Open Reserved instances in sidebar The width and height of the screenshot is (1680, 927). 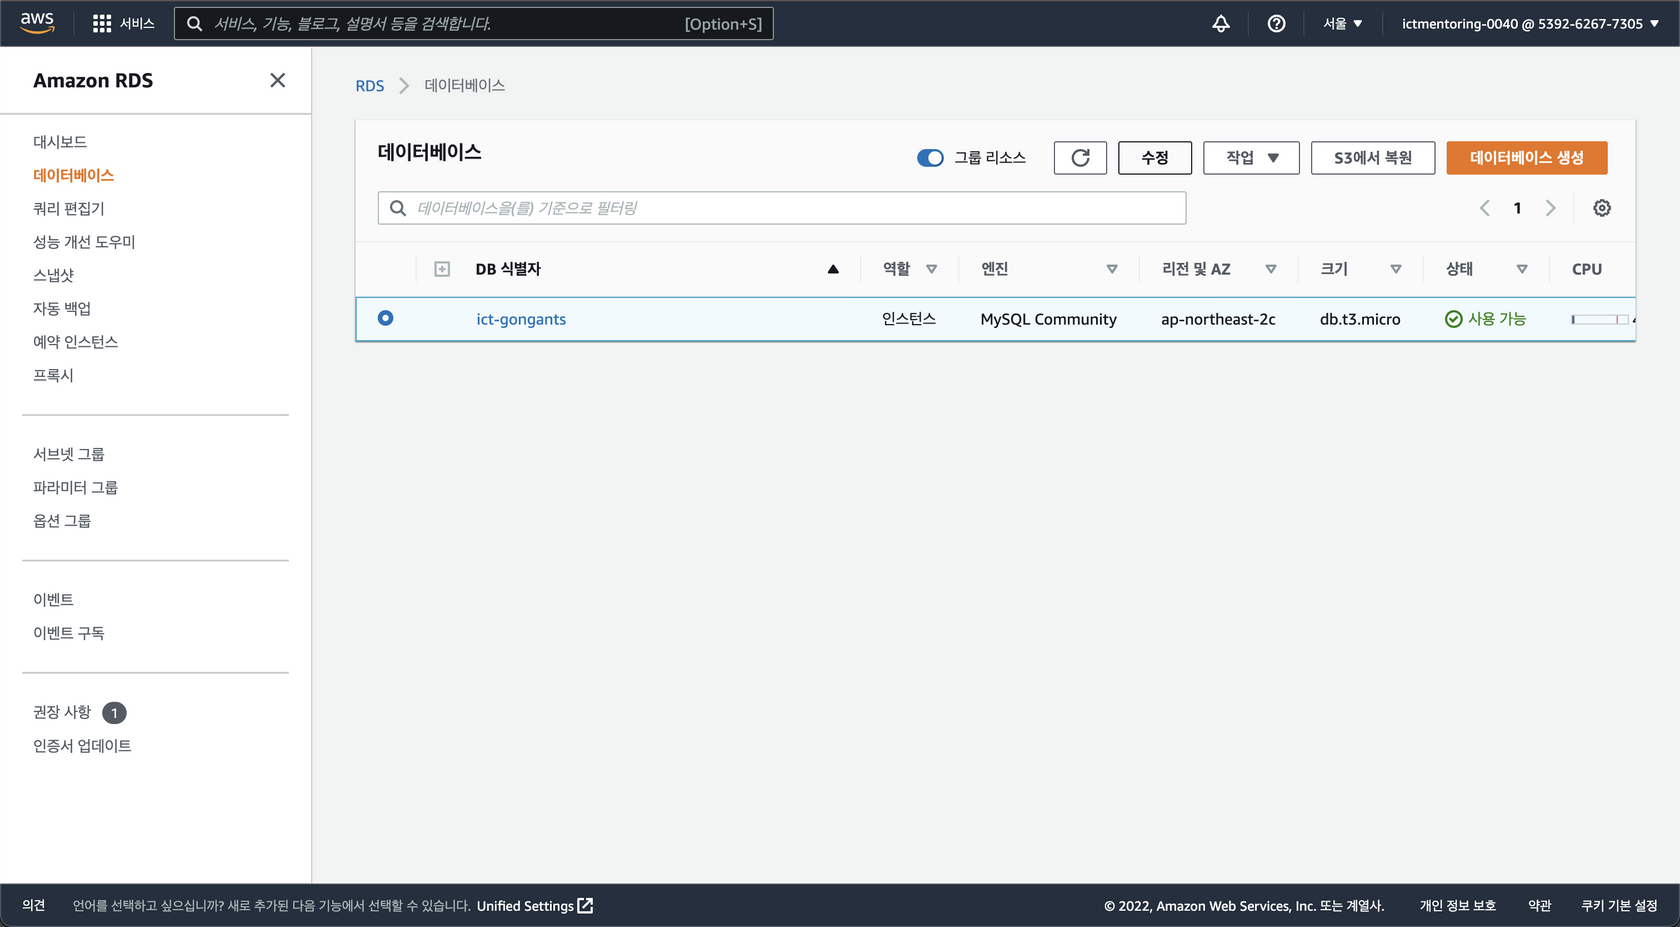click(x=76, y=342)
